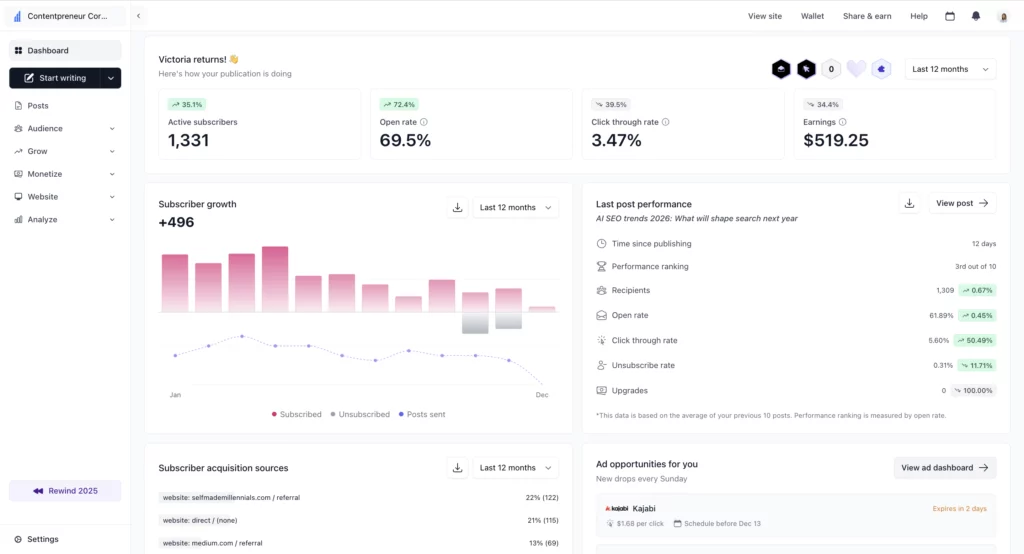1024x554 pixels.
Task: Open the notifications bell
Action: [x=976, y=16]
